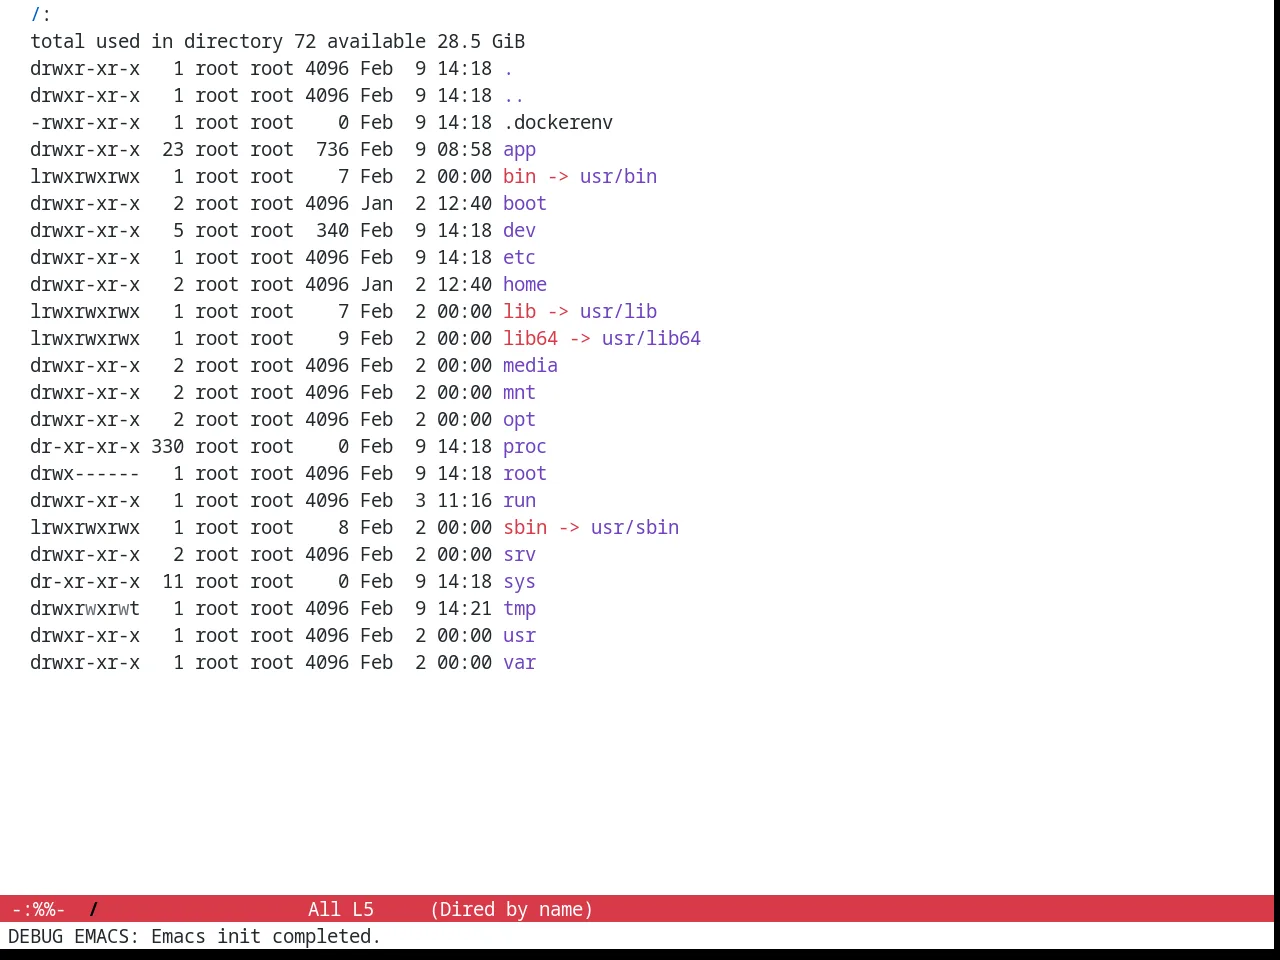Open the srv directory
This screenshot has height=960, width=1280.
point(519,555)
